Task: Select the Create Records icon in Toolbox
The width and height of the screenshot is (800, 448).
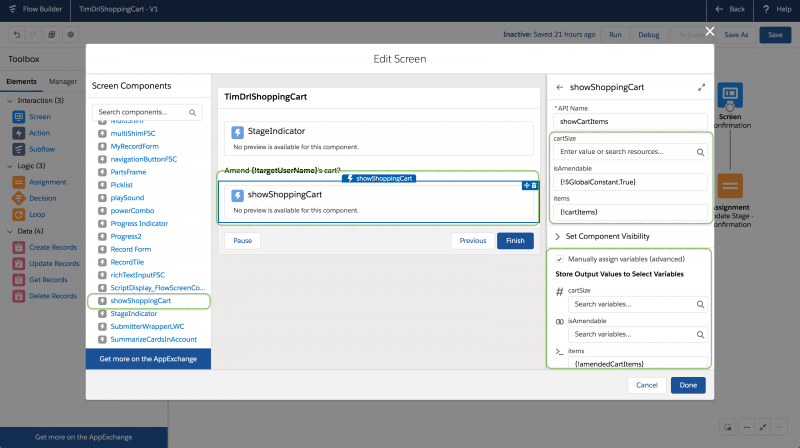Action: click(x=19, y=247)
